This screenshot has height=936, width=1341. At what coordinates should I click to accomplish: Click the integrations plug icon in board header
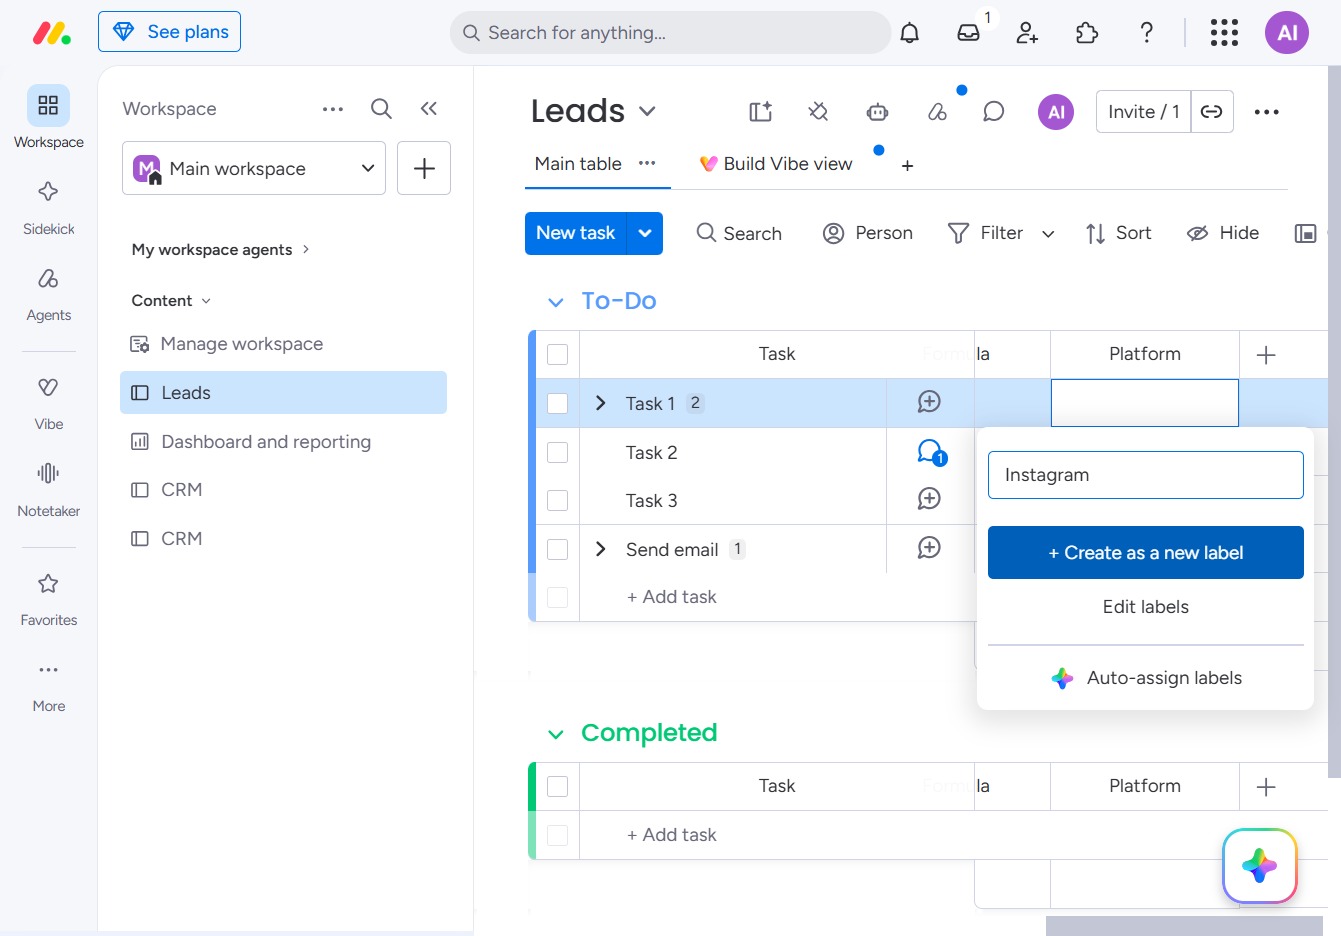coord(818,111)
